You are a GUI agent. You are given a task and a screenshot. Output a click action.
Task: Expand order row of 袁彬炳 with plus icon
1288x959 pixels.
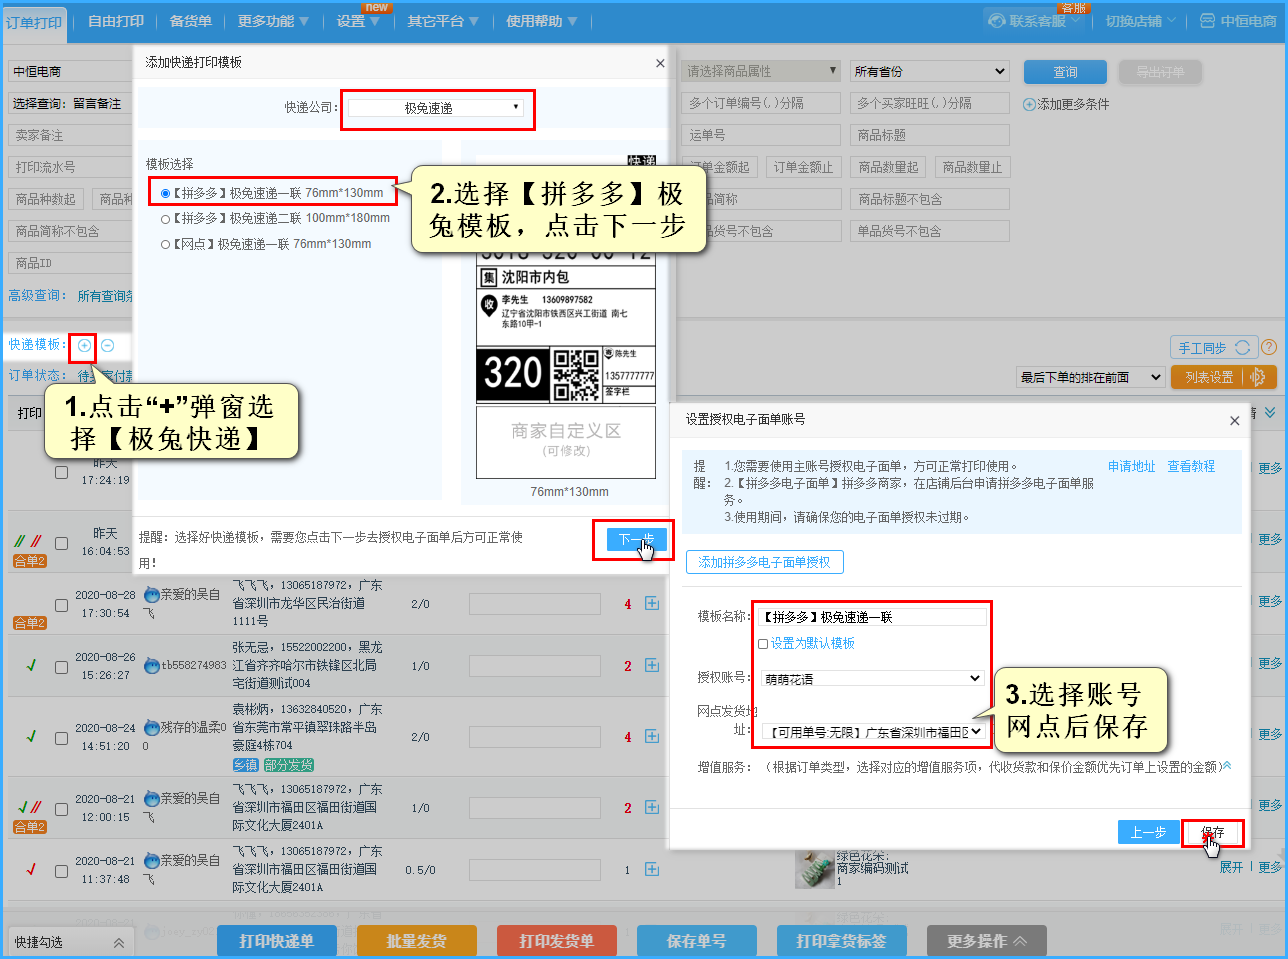tap(652, 736)
